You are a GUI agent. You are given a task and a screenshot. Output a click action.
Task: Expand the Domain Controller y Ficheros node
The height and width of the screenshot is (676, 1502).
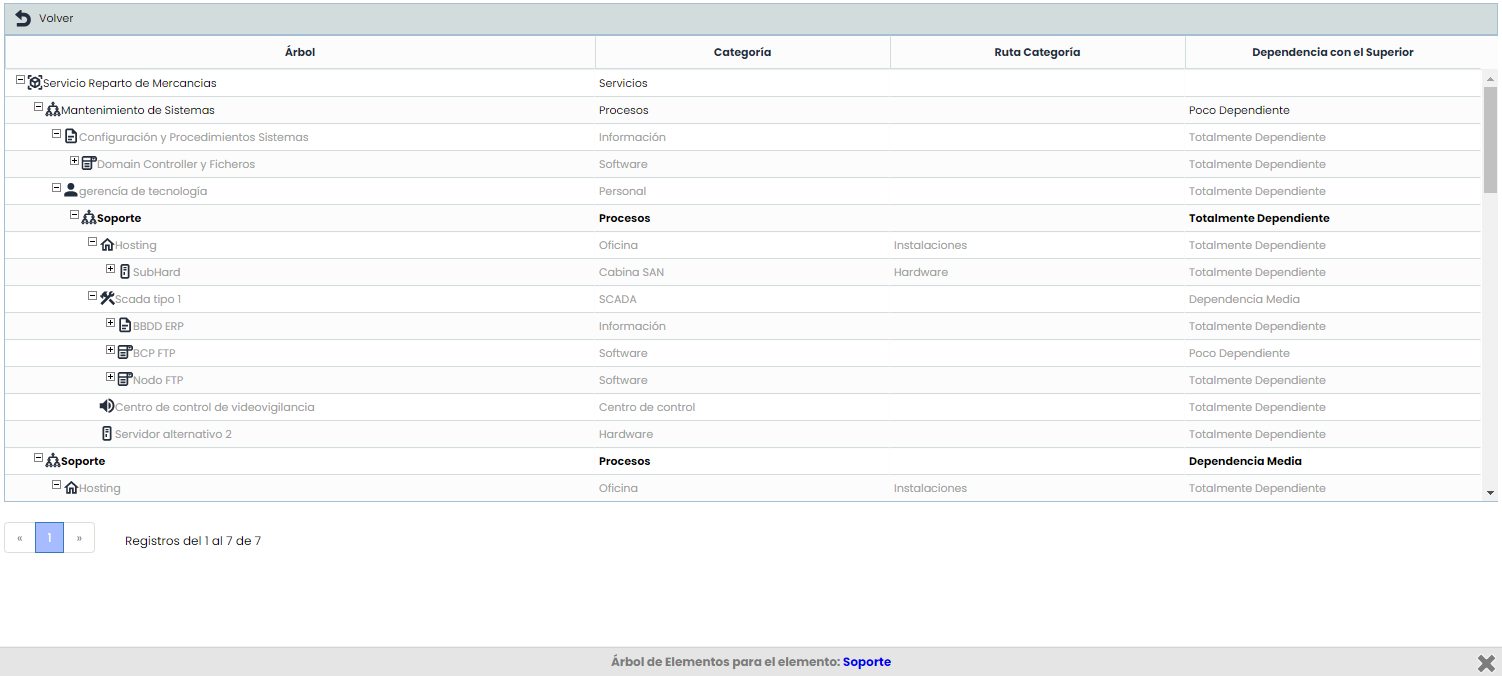(x=74, y=161)
